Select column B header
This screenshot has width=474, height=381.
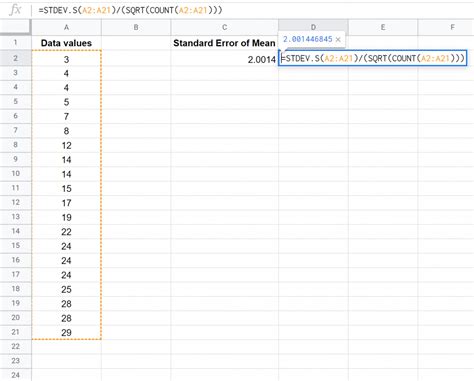click(136, 27)
